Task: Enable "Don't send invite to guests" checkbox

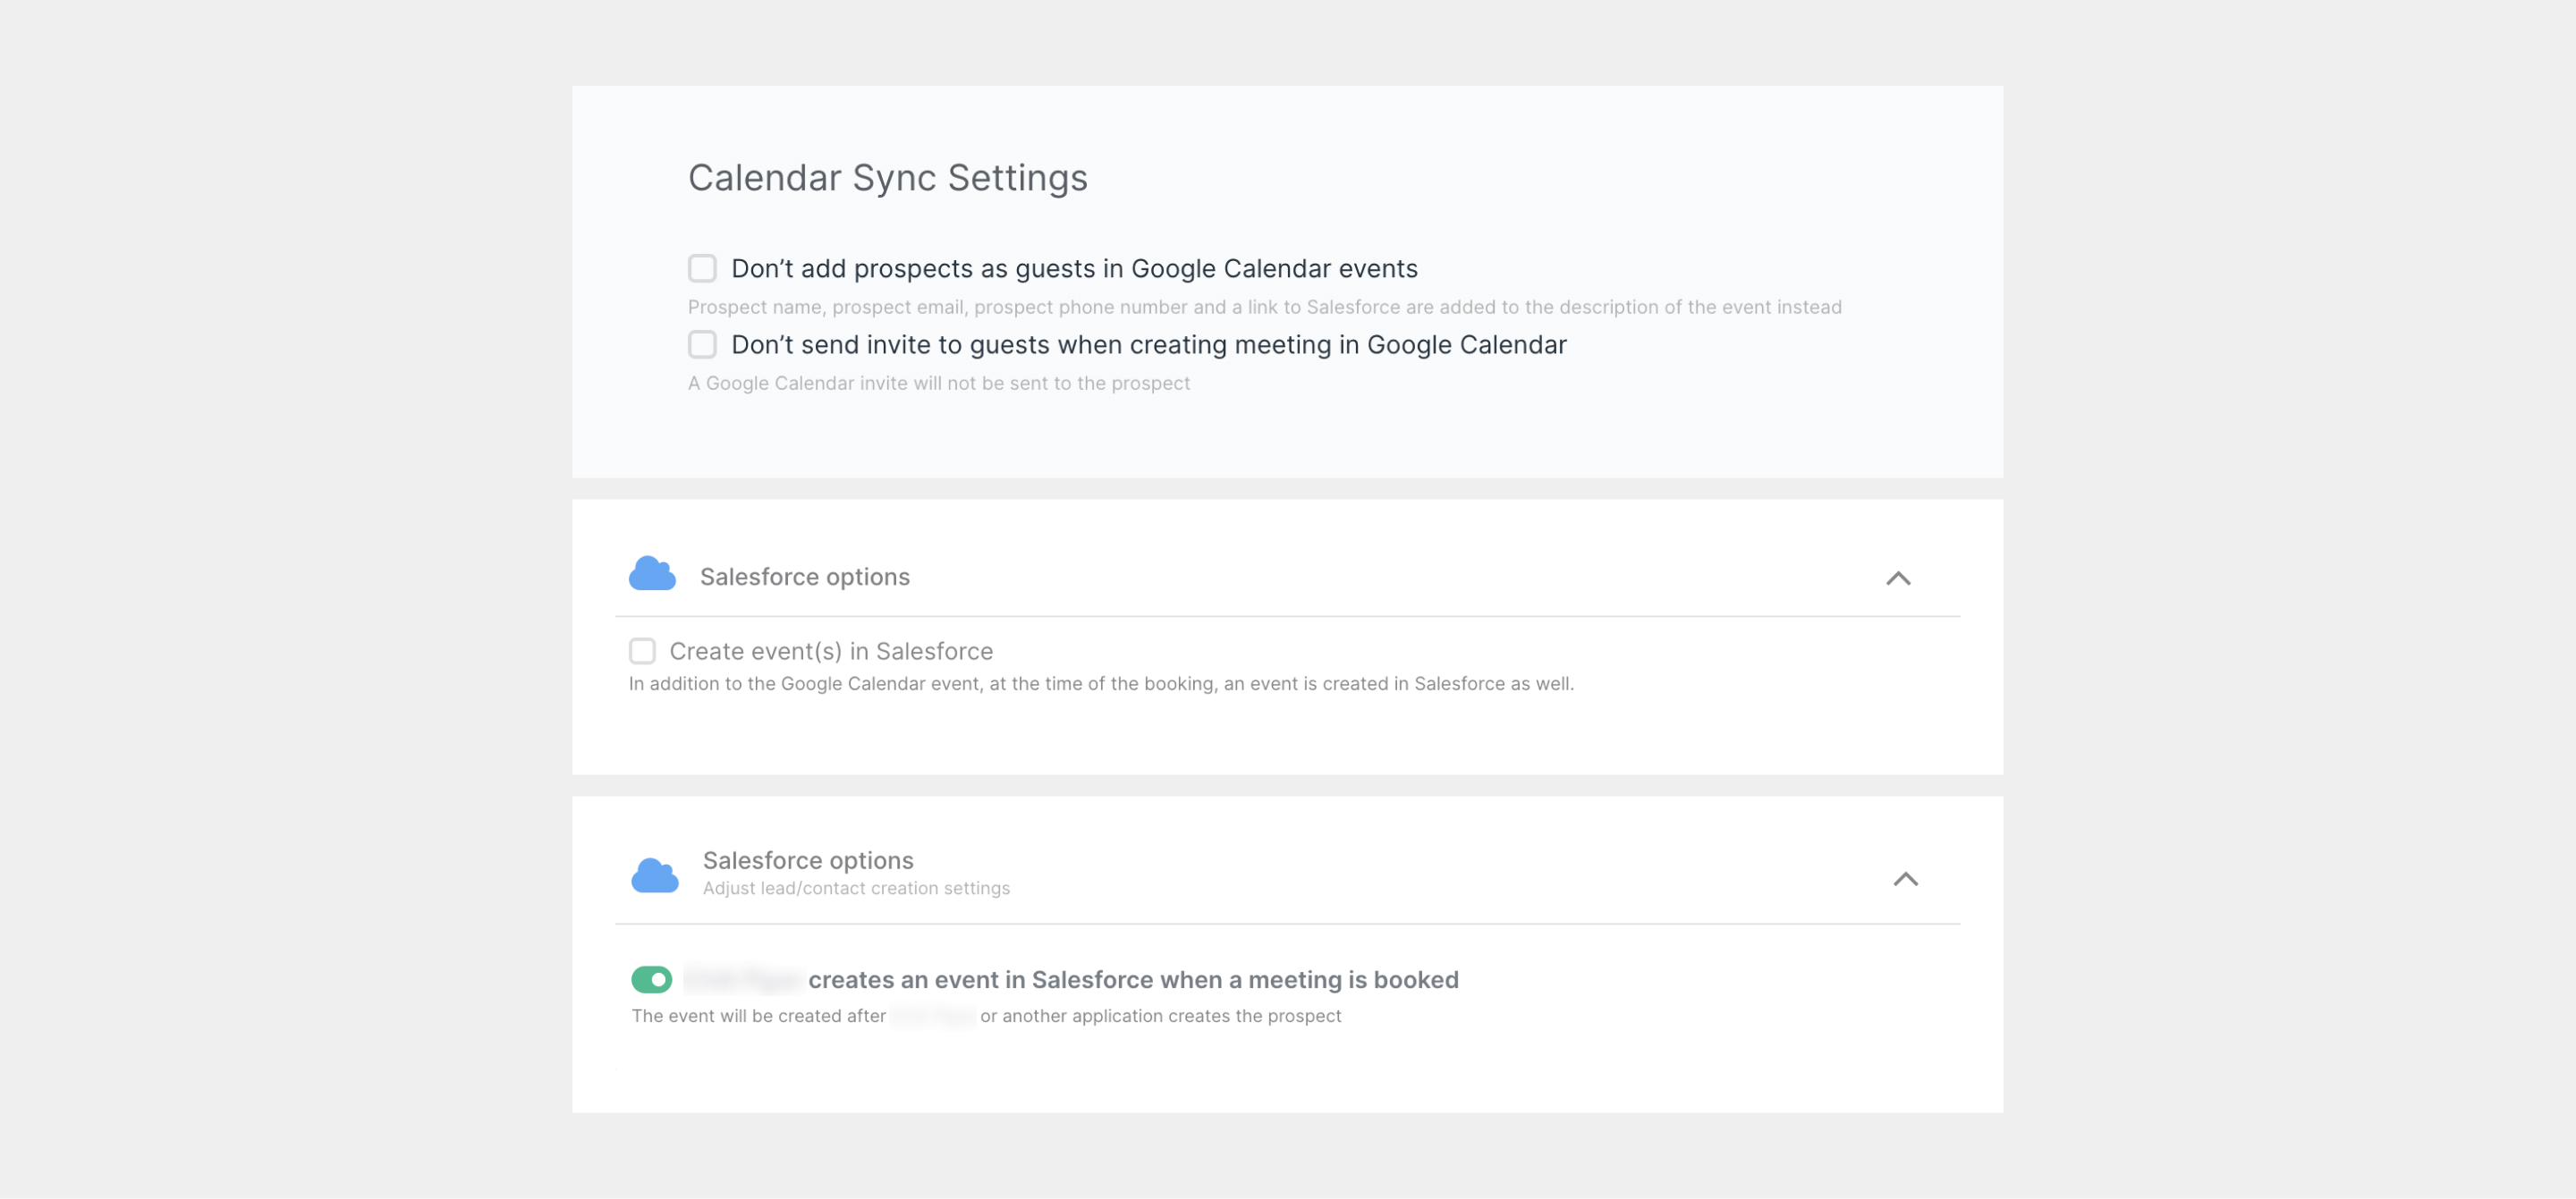Action: coord(702,344)
